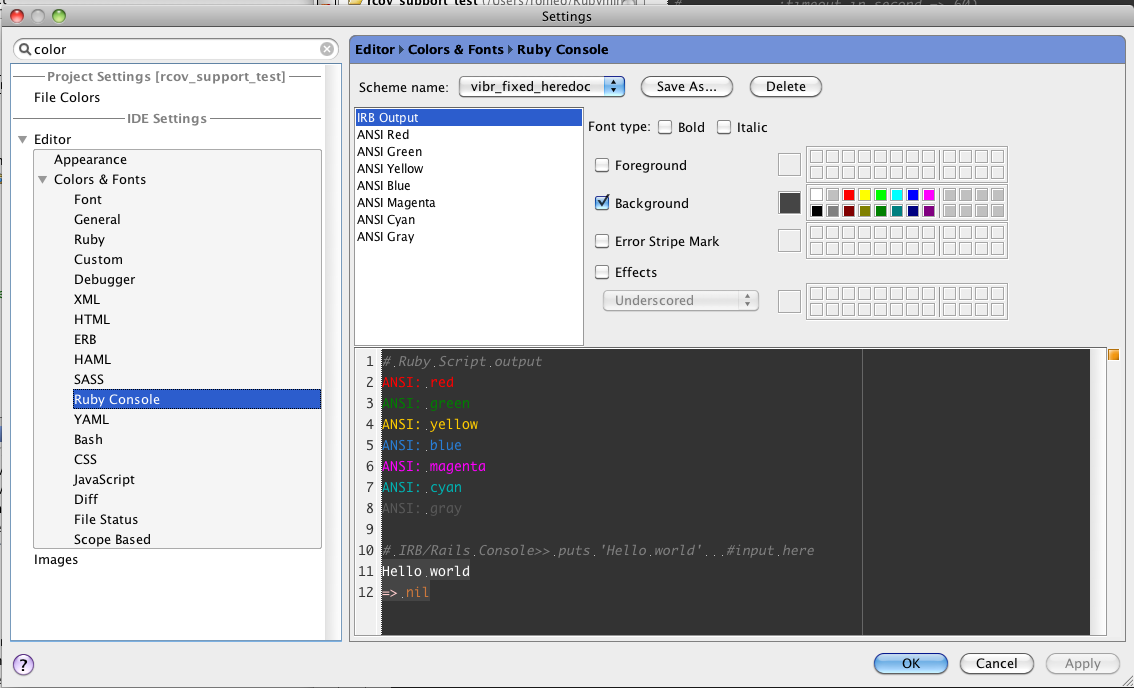1134x688 pixels.
Task: Open File Status color settings
Action: [x=106, y=519]
